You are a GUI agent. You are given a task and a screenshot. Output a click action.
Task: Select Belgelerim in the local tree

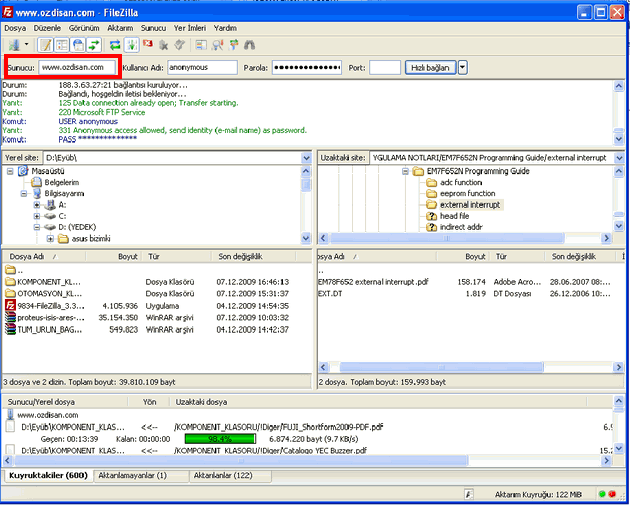[x=61, y=182]
